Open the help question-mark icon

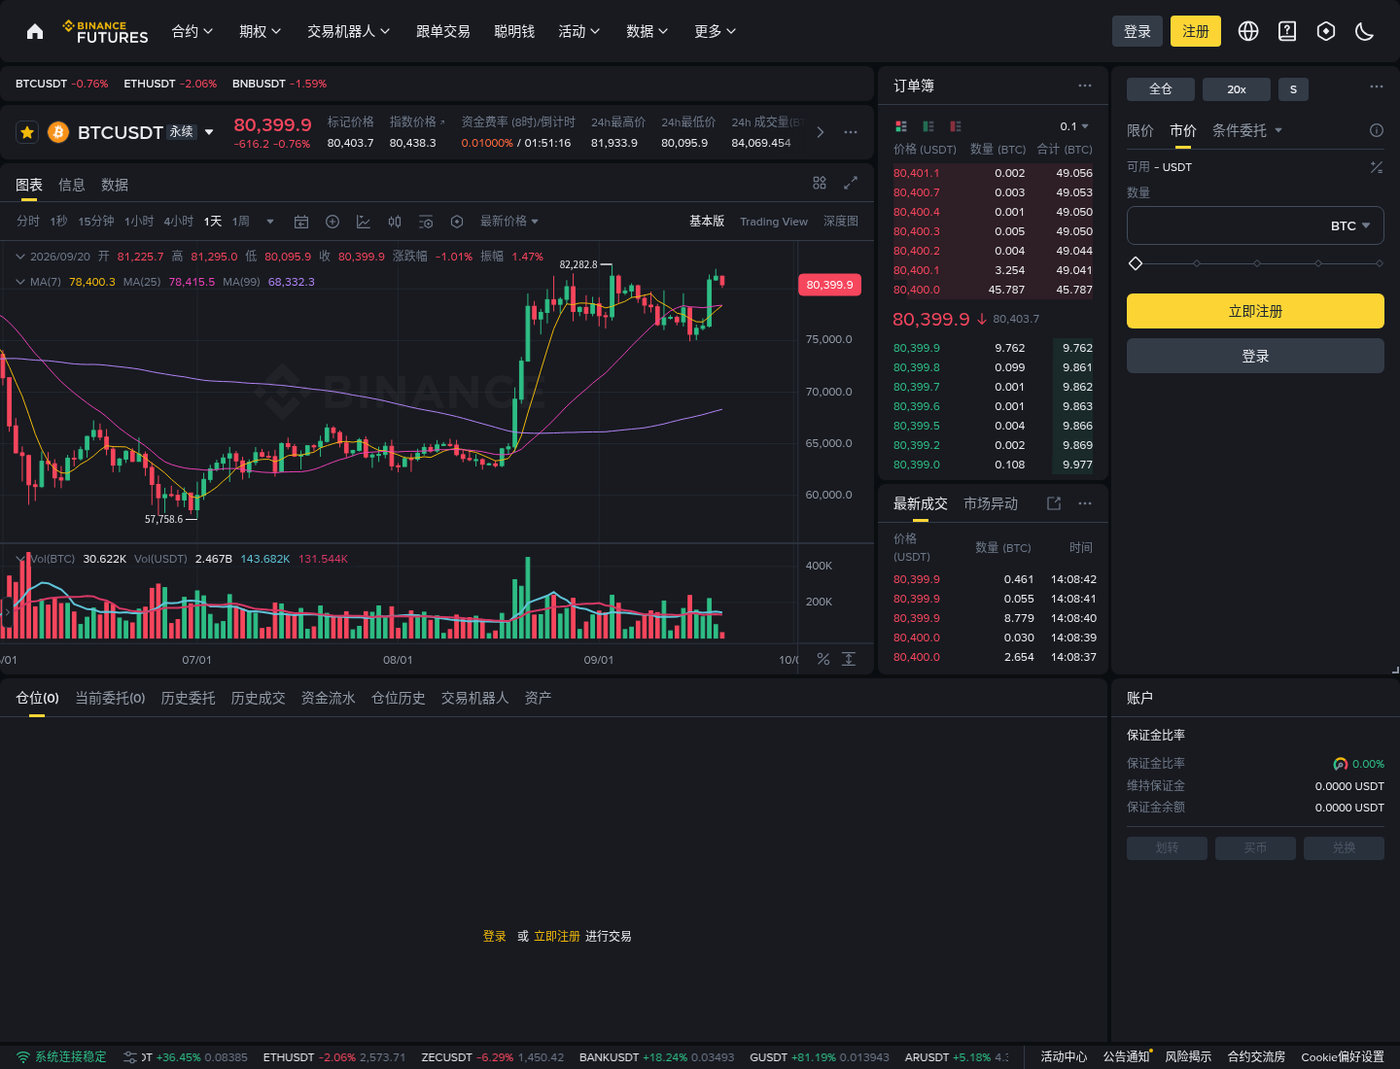point(1287,32)
